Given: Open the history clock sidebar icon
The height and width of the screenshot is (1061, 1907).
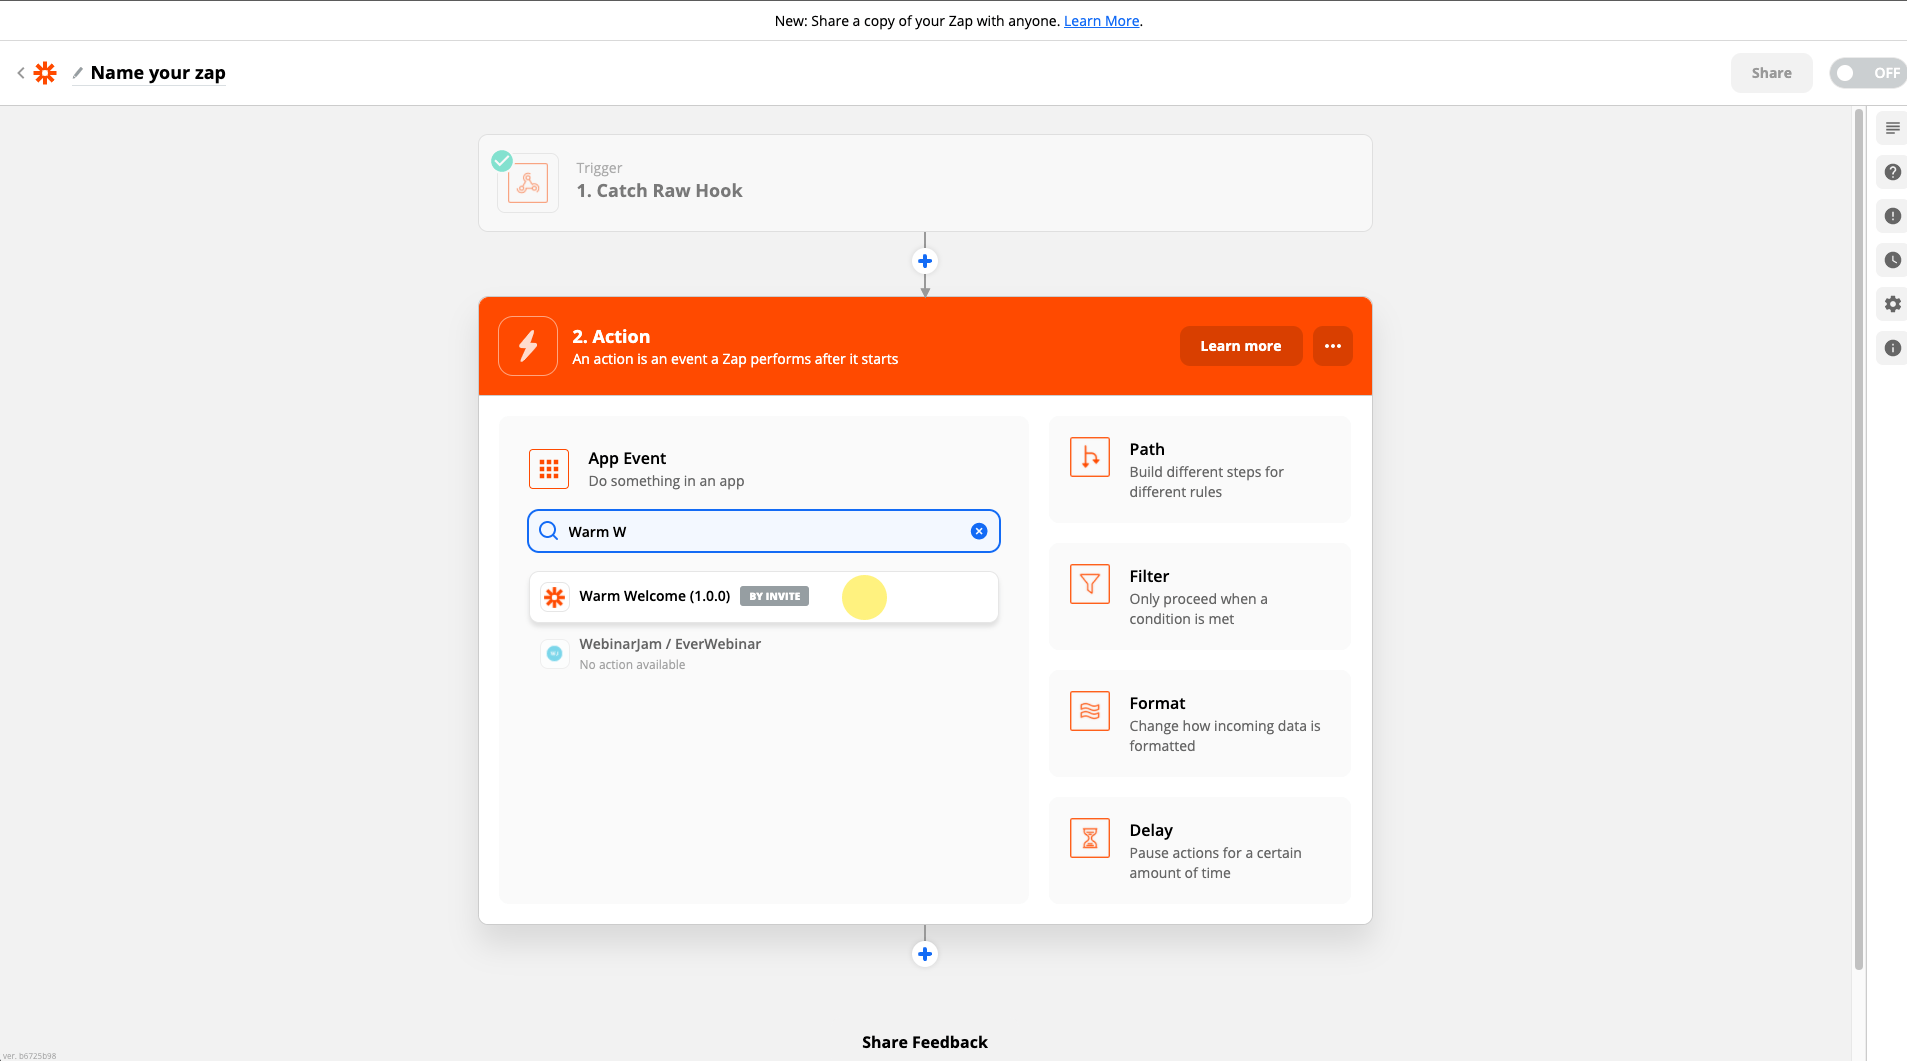Looking at the screenshot, I should (x=1892, y=260).
